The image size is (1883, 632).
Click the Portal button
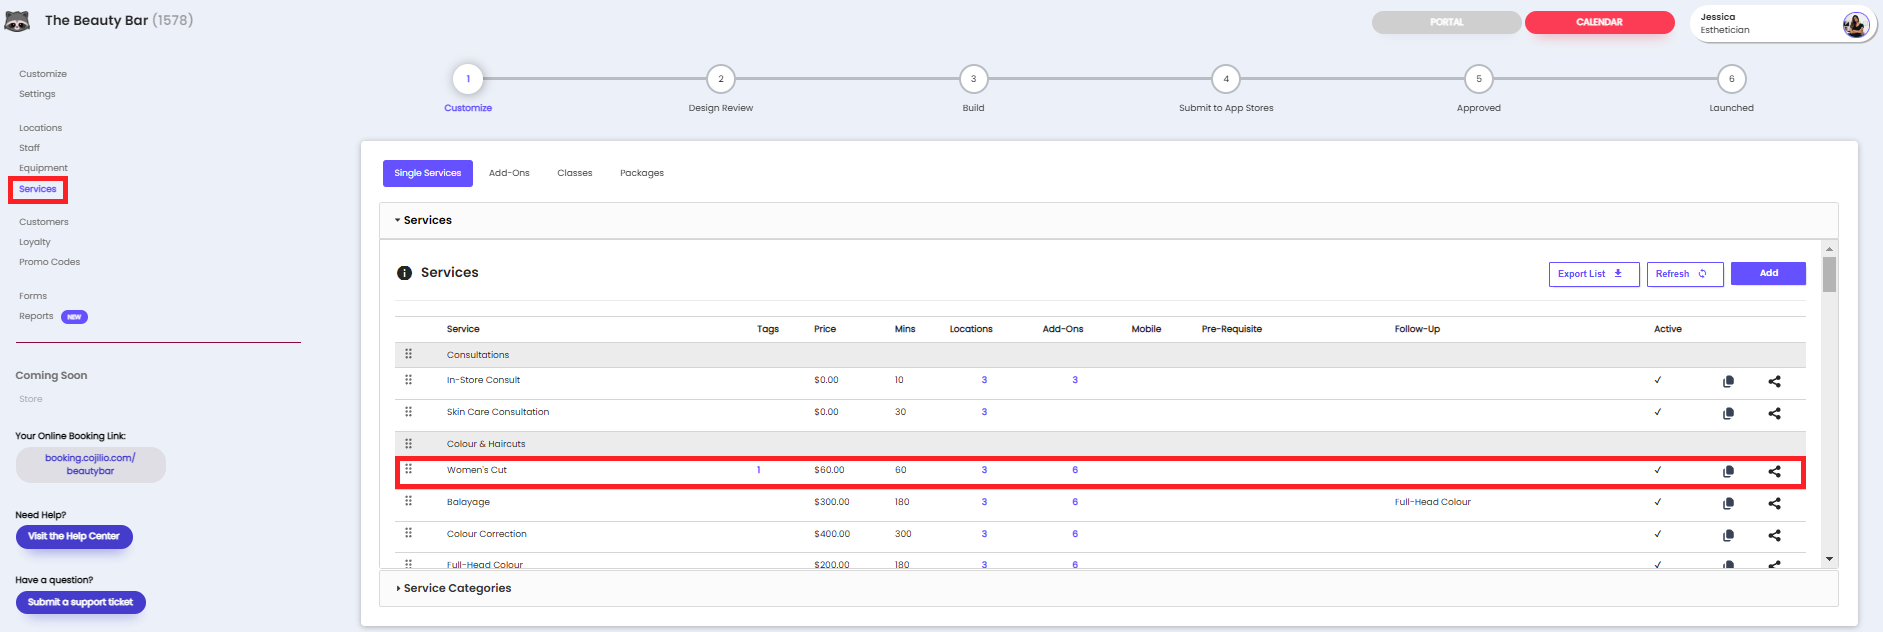[x=1446, y=22]
